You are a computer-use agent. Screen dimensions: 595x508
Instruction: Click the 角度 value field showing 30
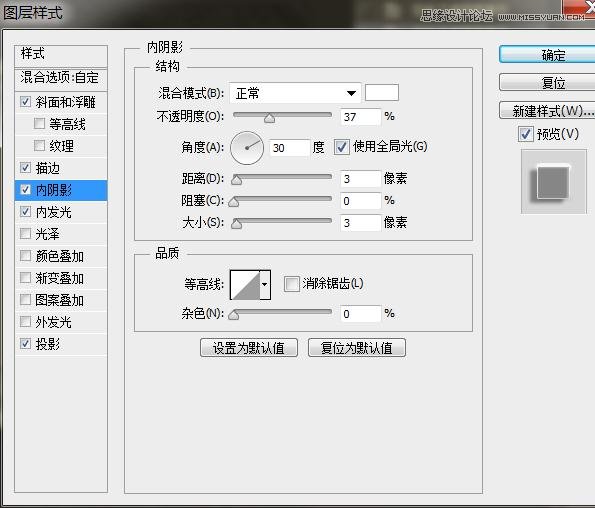click(x=289, y=148)
